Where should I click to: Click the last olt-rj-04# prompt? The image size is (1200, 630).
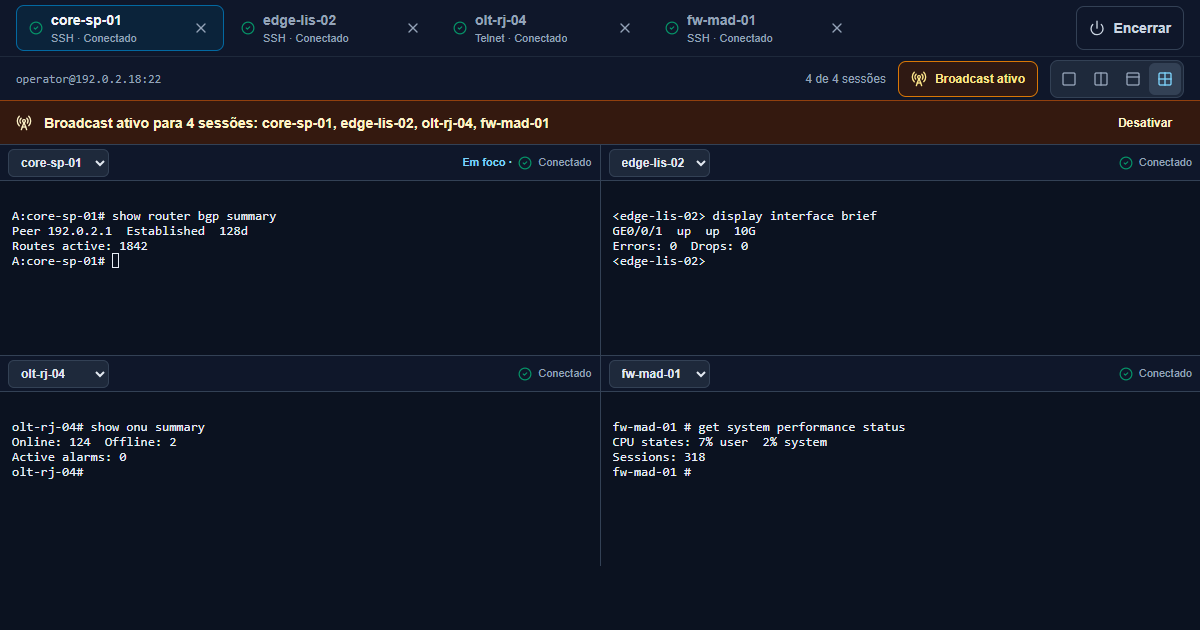coord(47,472)
